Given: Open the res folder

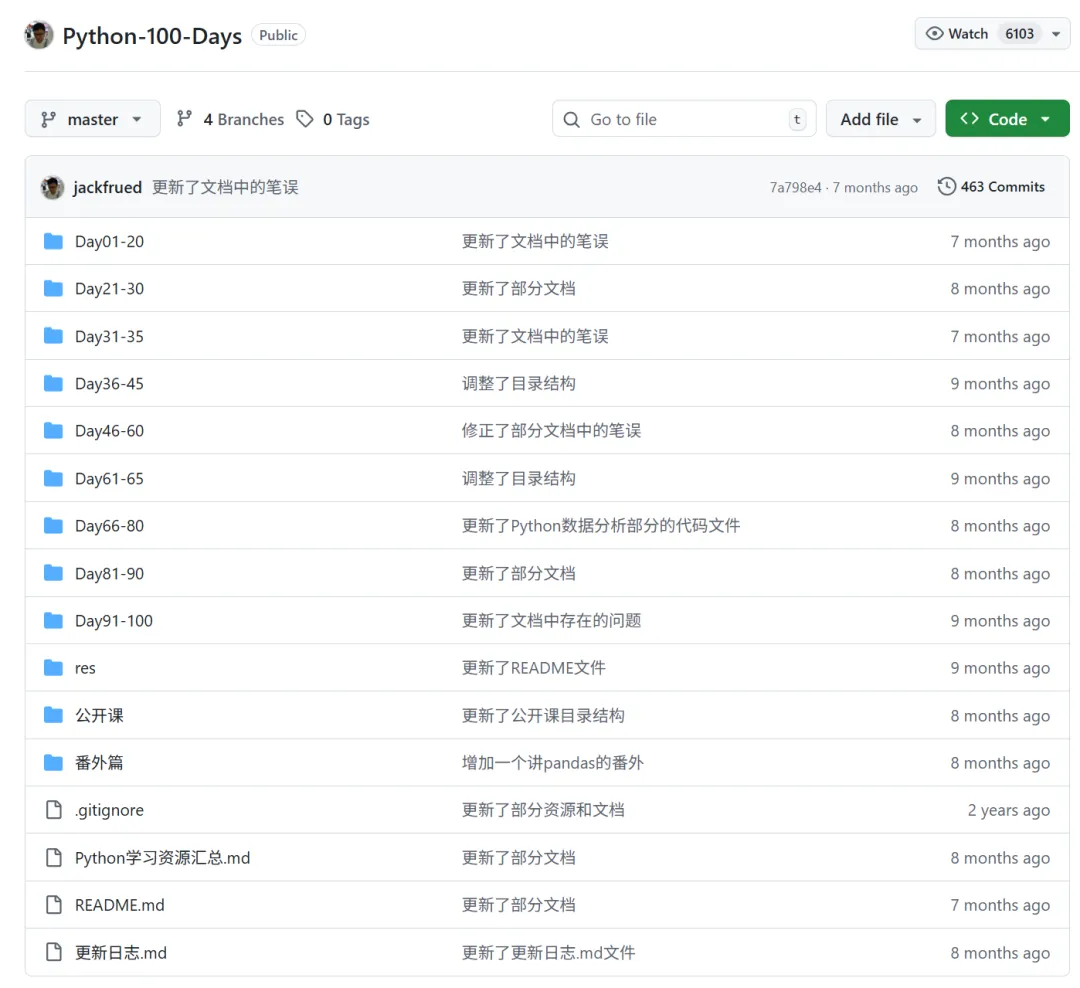Looking at the screenshot, I should click(x=85, y=668).
